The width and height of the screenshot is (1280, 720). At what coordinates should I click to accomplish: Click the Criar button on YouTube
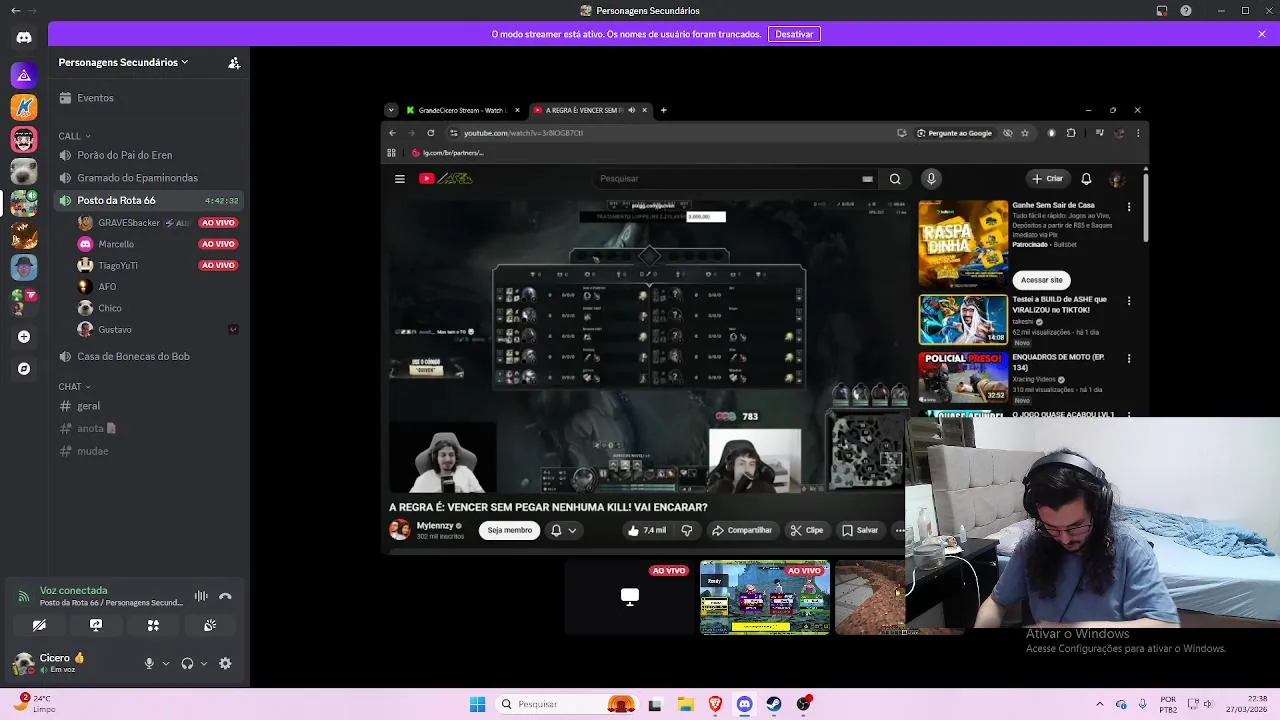pos(1048,179)
